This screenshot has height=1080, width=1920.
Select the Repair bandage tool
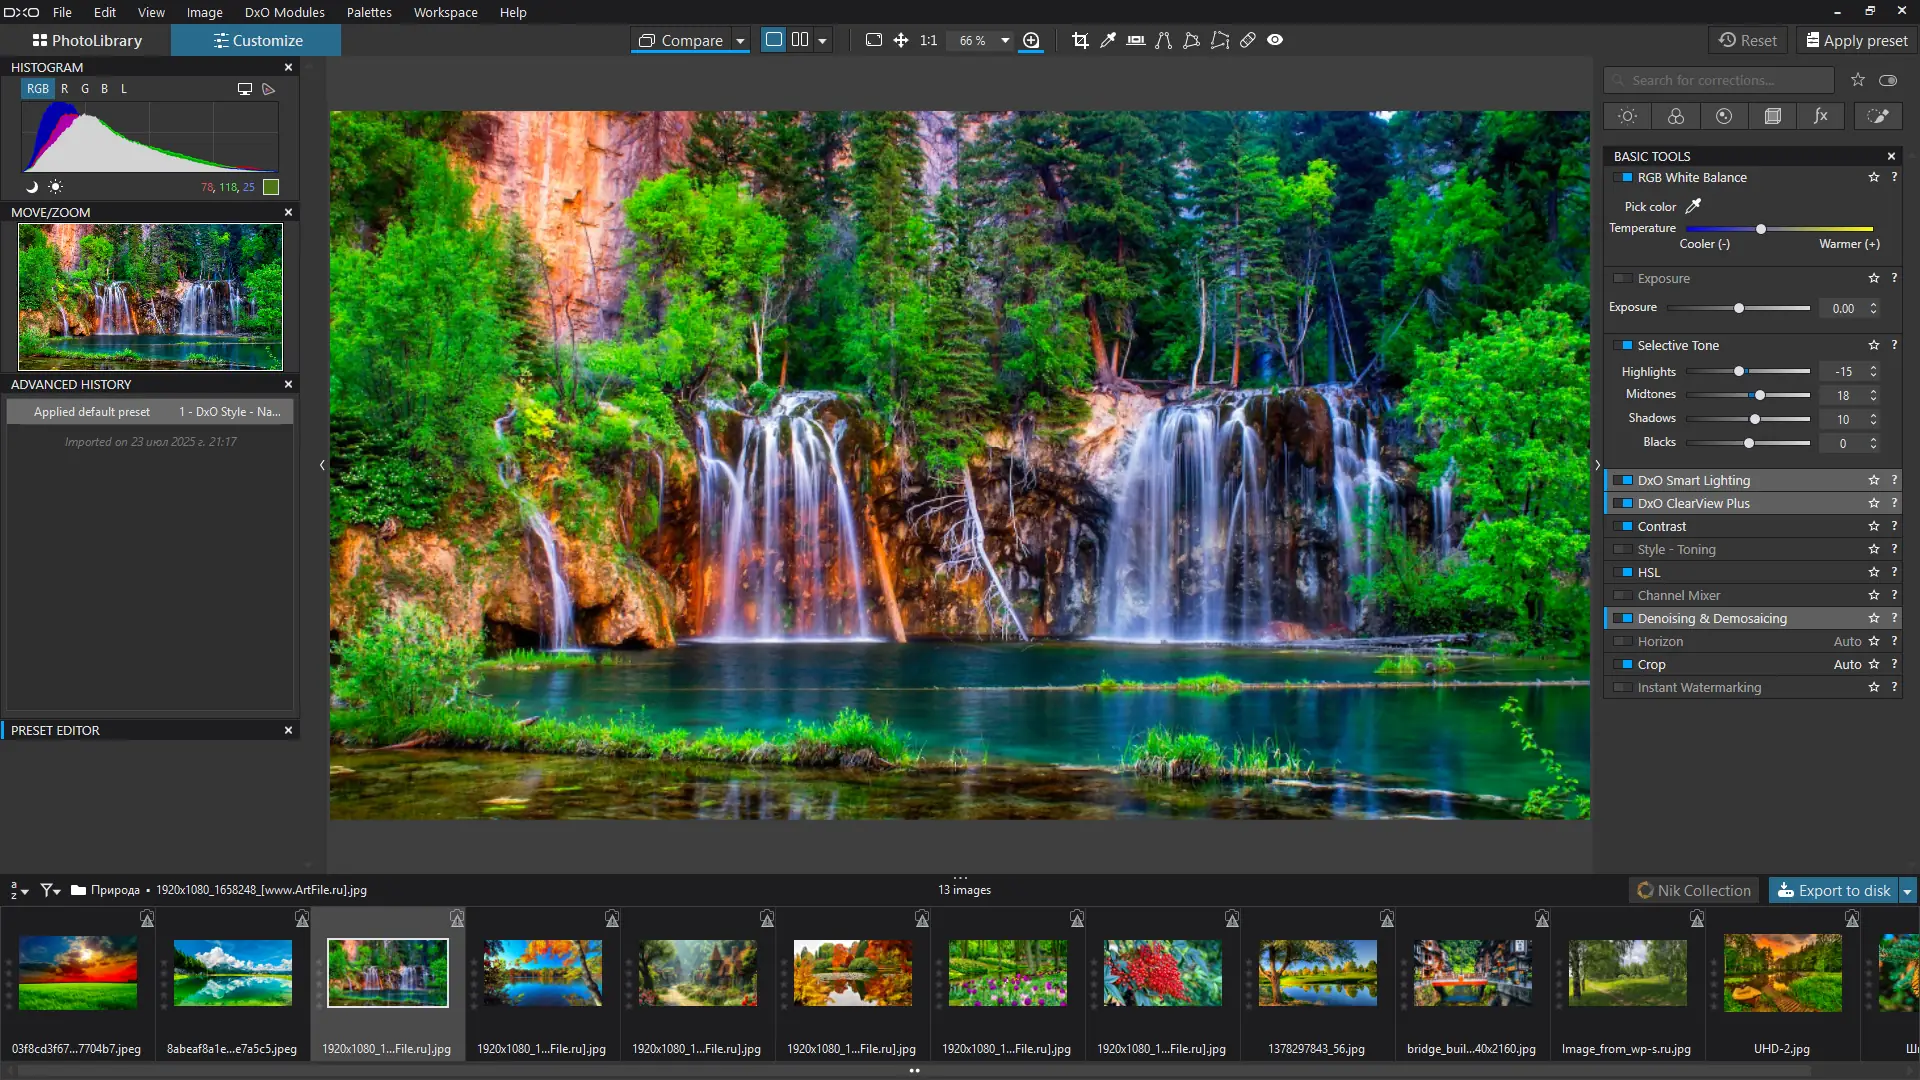1248,40
